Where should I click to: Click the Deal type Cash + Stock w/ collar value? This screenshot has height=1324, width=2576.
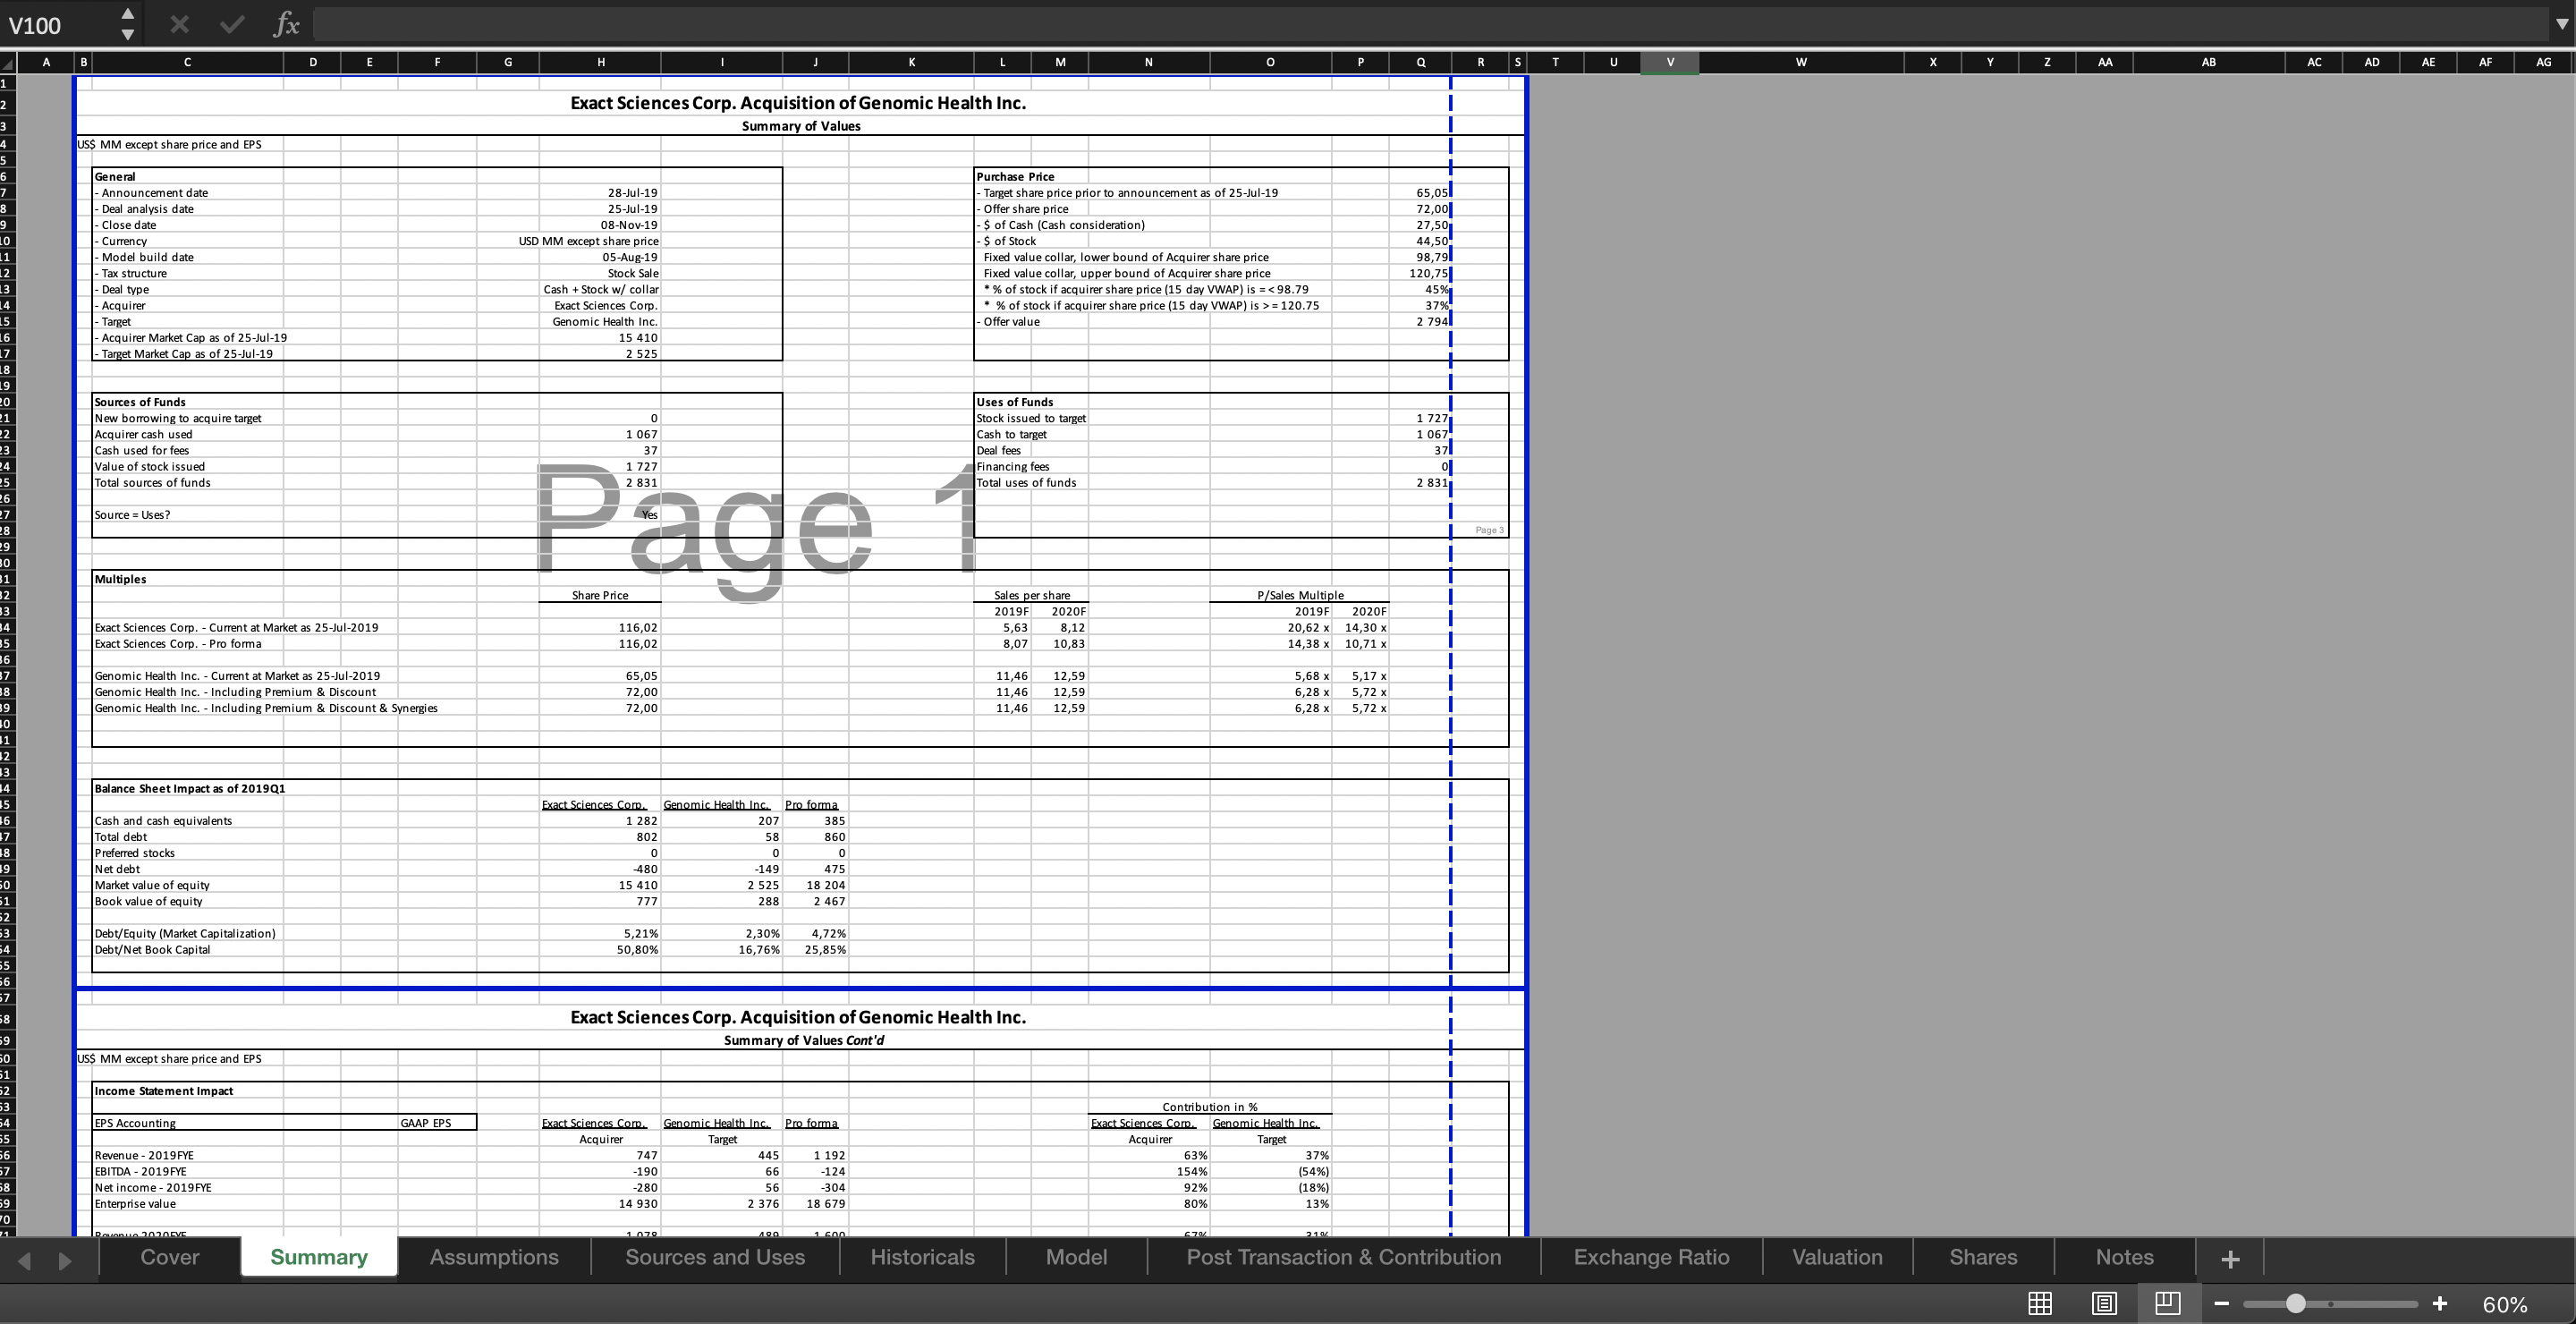tap(601, 290)
